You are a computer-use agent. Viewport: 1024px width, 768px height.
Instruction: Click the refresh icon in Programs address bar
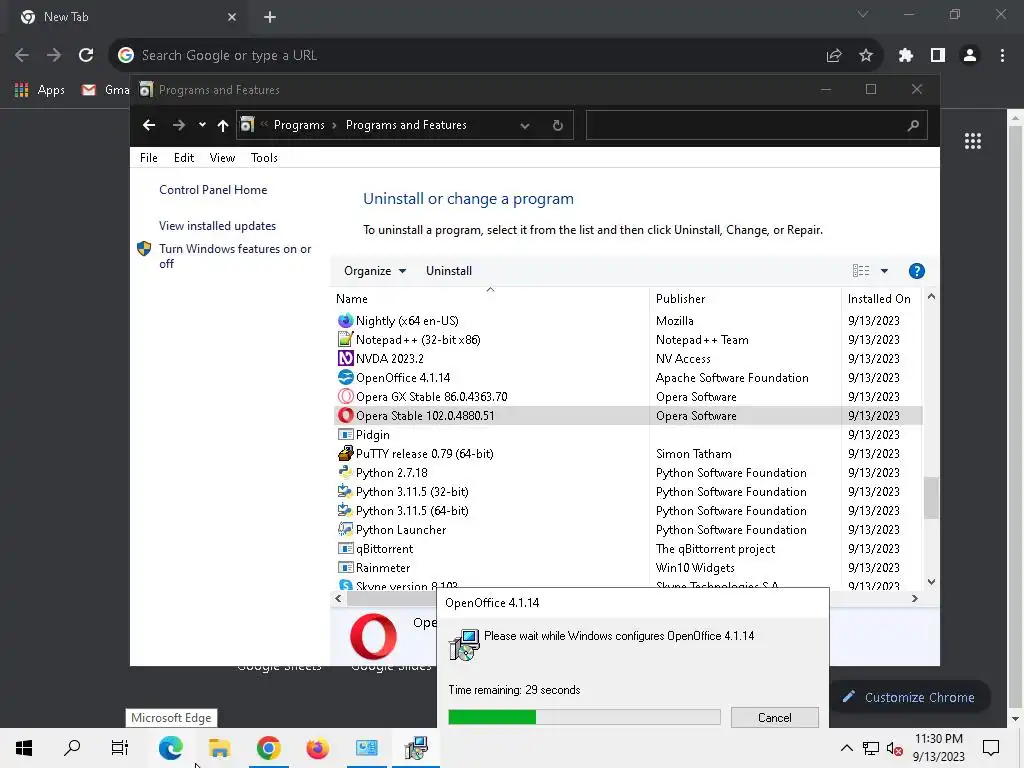(557, 125)
